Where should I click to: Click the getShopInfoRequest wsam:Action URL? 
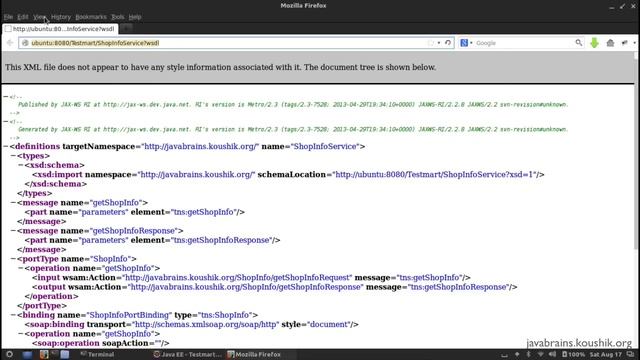[238, 278]
